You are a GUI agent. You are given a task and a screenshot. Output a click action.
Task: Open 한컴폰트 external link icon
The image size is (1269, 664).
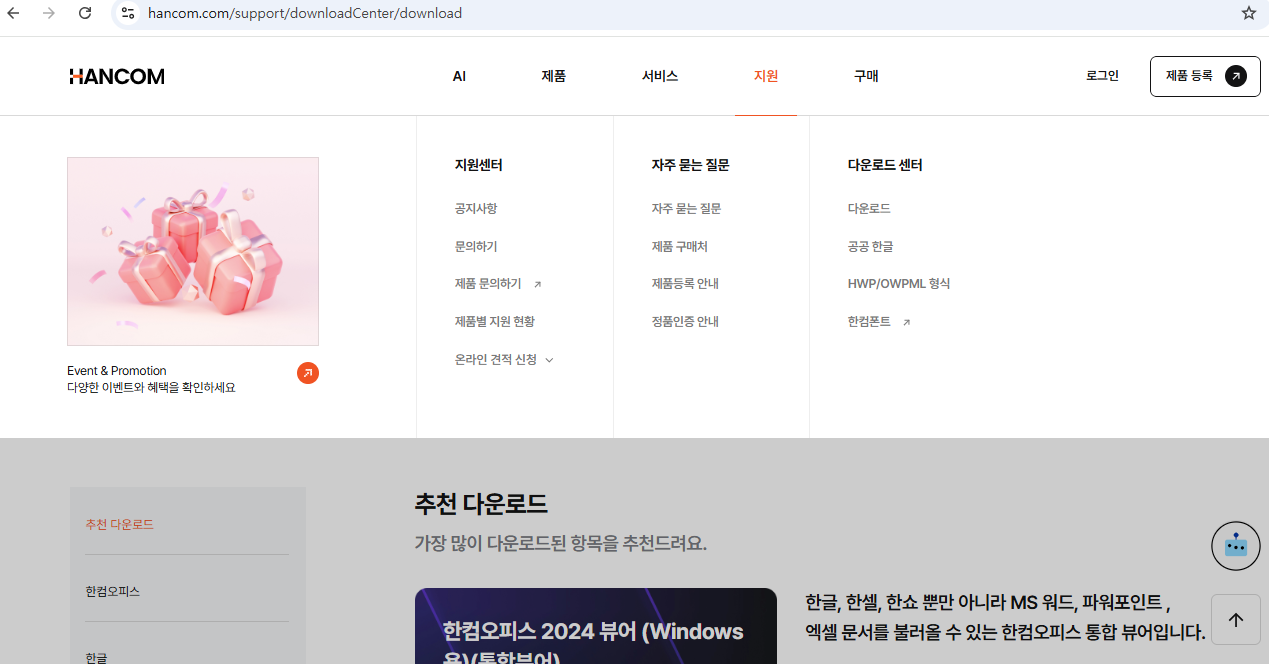point(906,322)
